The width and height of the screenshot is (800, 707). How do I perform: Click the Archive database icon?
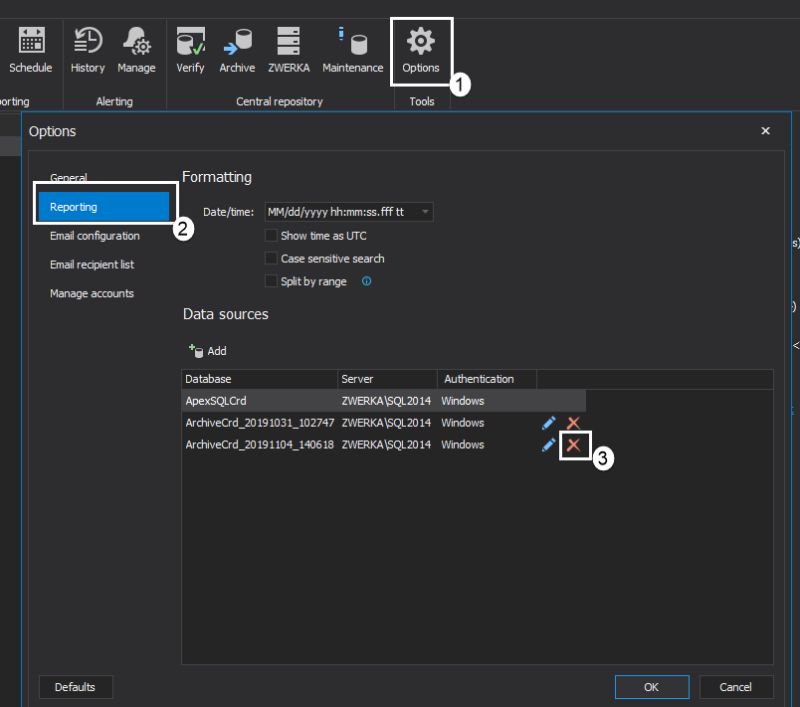(x=237, y=44)
